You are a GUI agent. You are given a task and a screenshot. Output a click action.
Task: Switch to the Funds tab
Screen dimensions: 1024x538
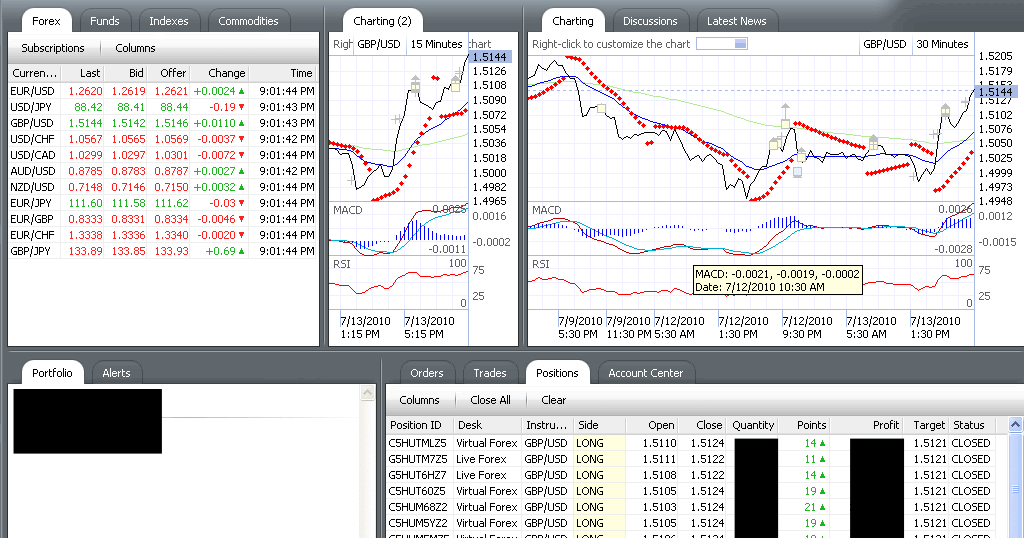click(x=104, y=21)
